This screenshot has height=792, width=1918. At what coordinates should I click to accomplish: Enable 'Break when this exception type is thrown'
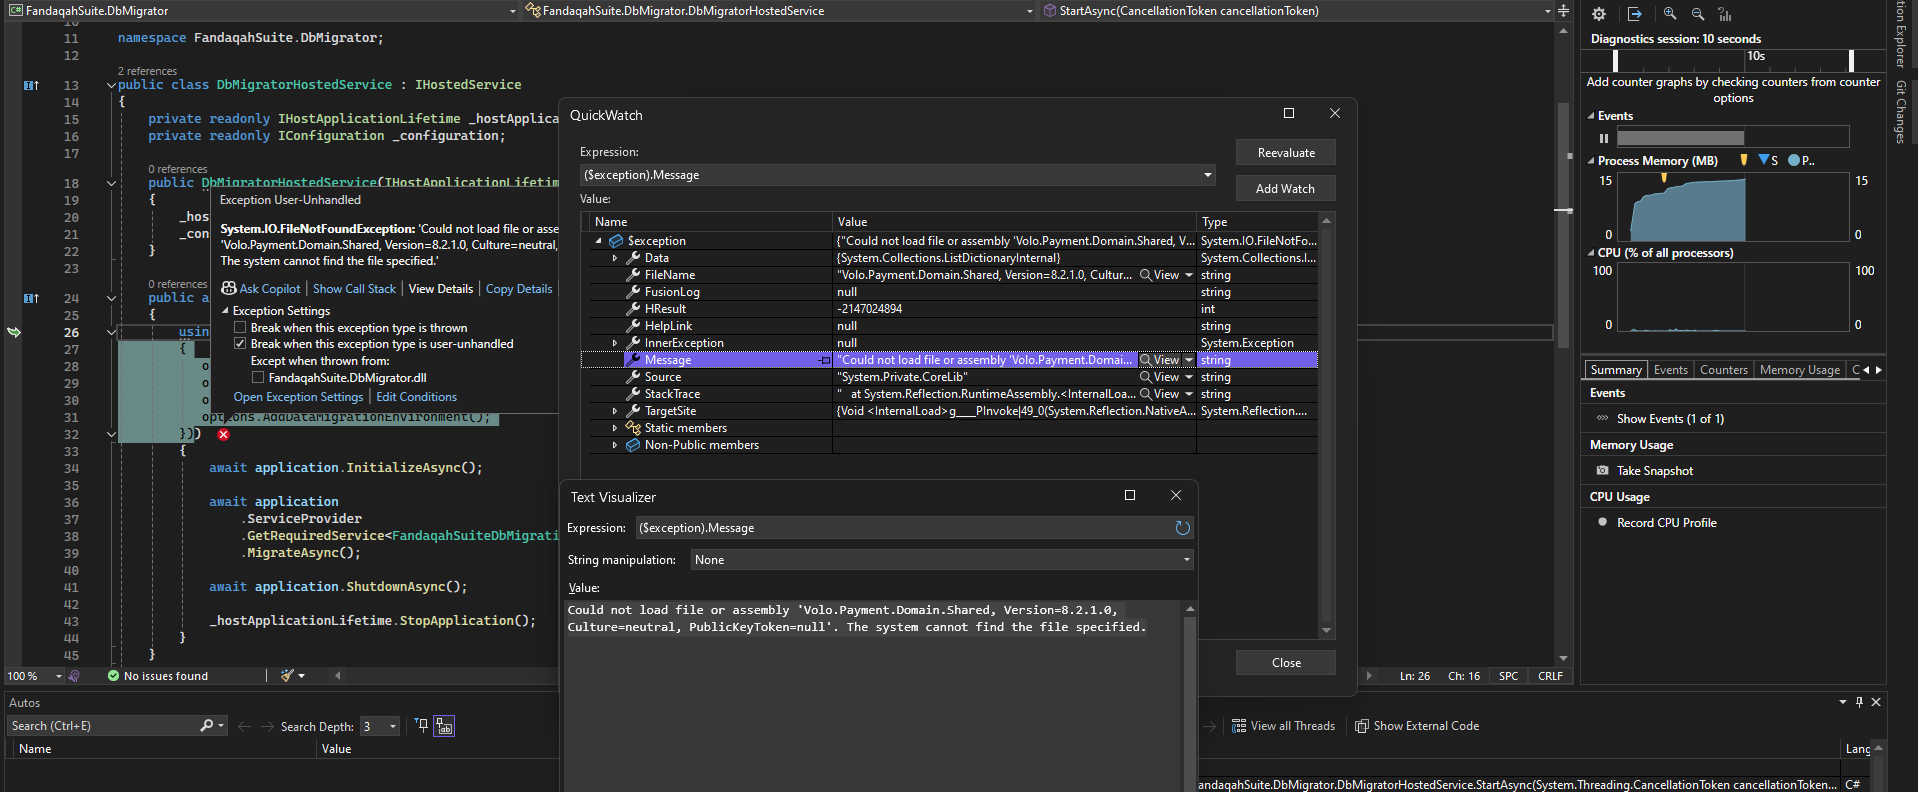(x=240, y=328)
